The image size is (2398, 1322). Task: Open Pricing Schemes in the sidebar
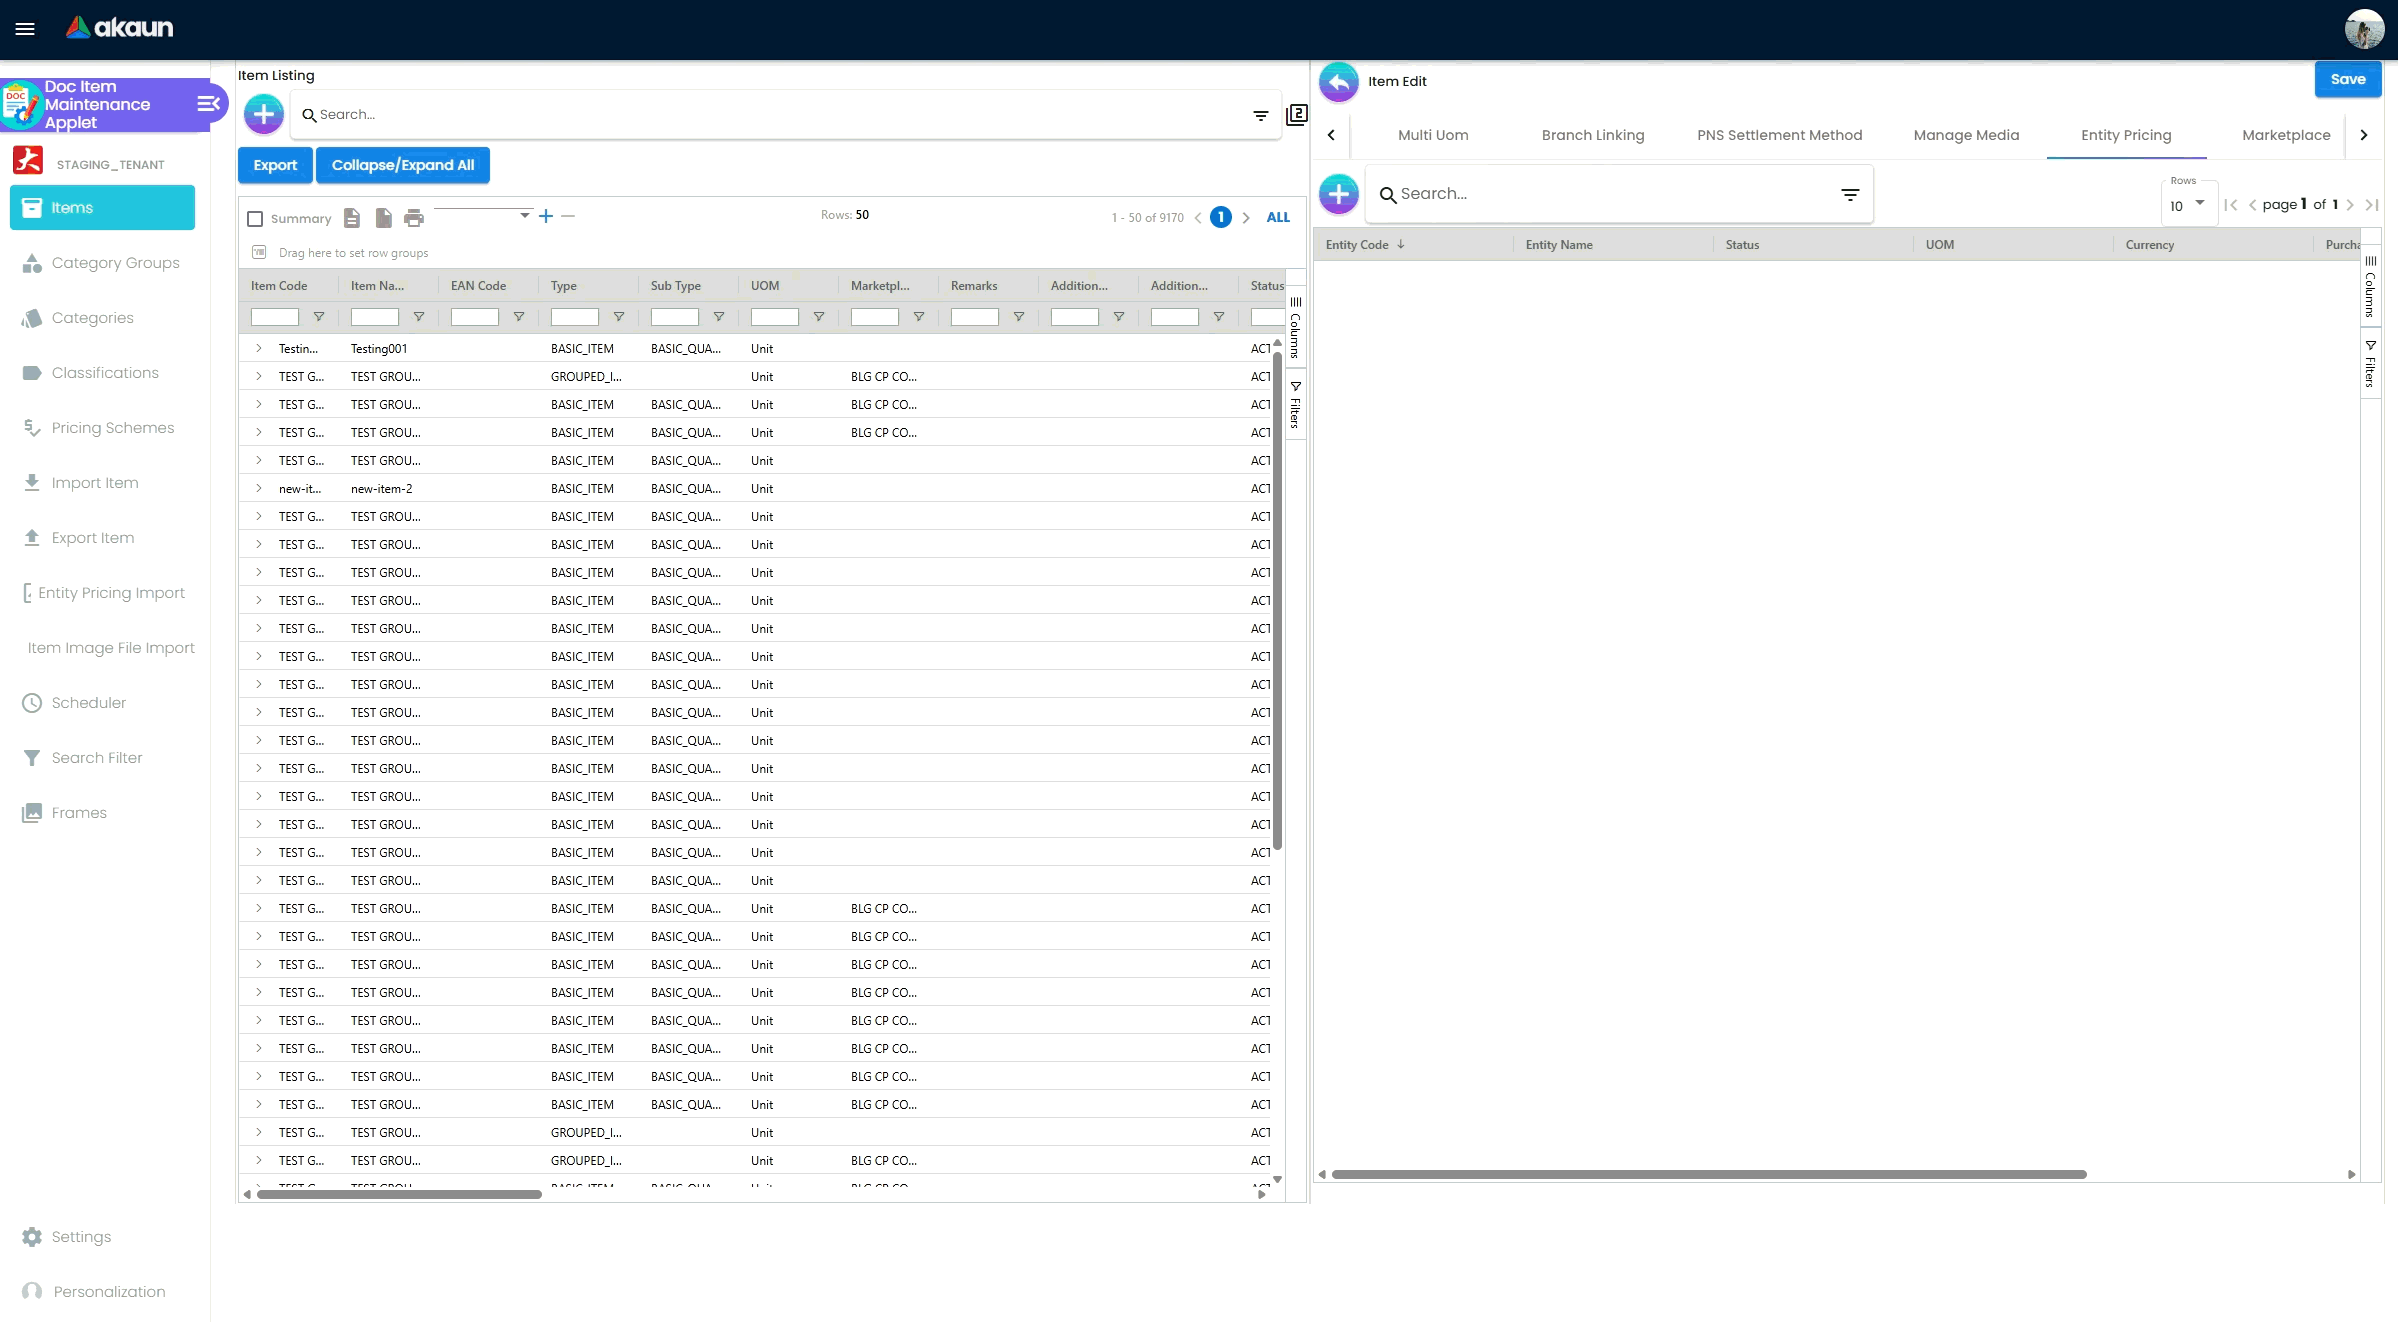112,428
